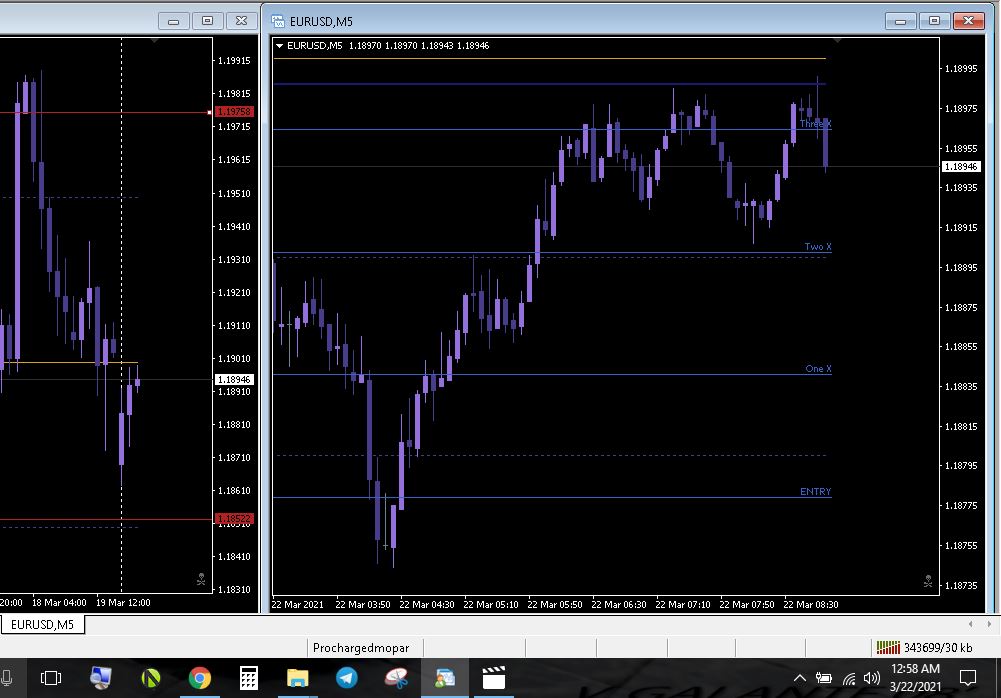Open File Explorer from the taskbar
This screenshot has width=1001, height=698.
coord(298,679)
